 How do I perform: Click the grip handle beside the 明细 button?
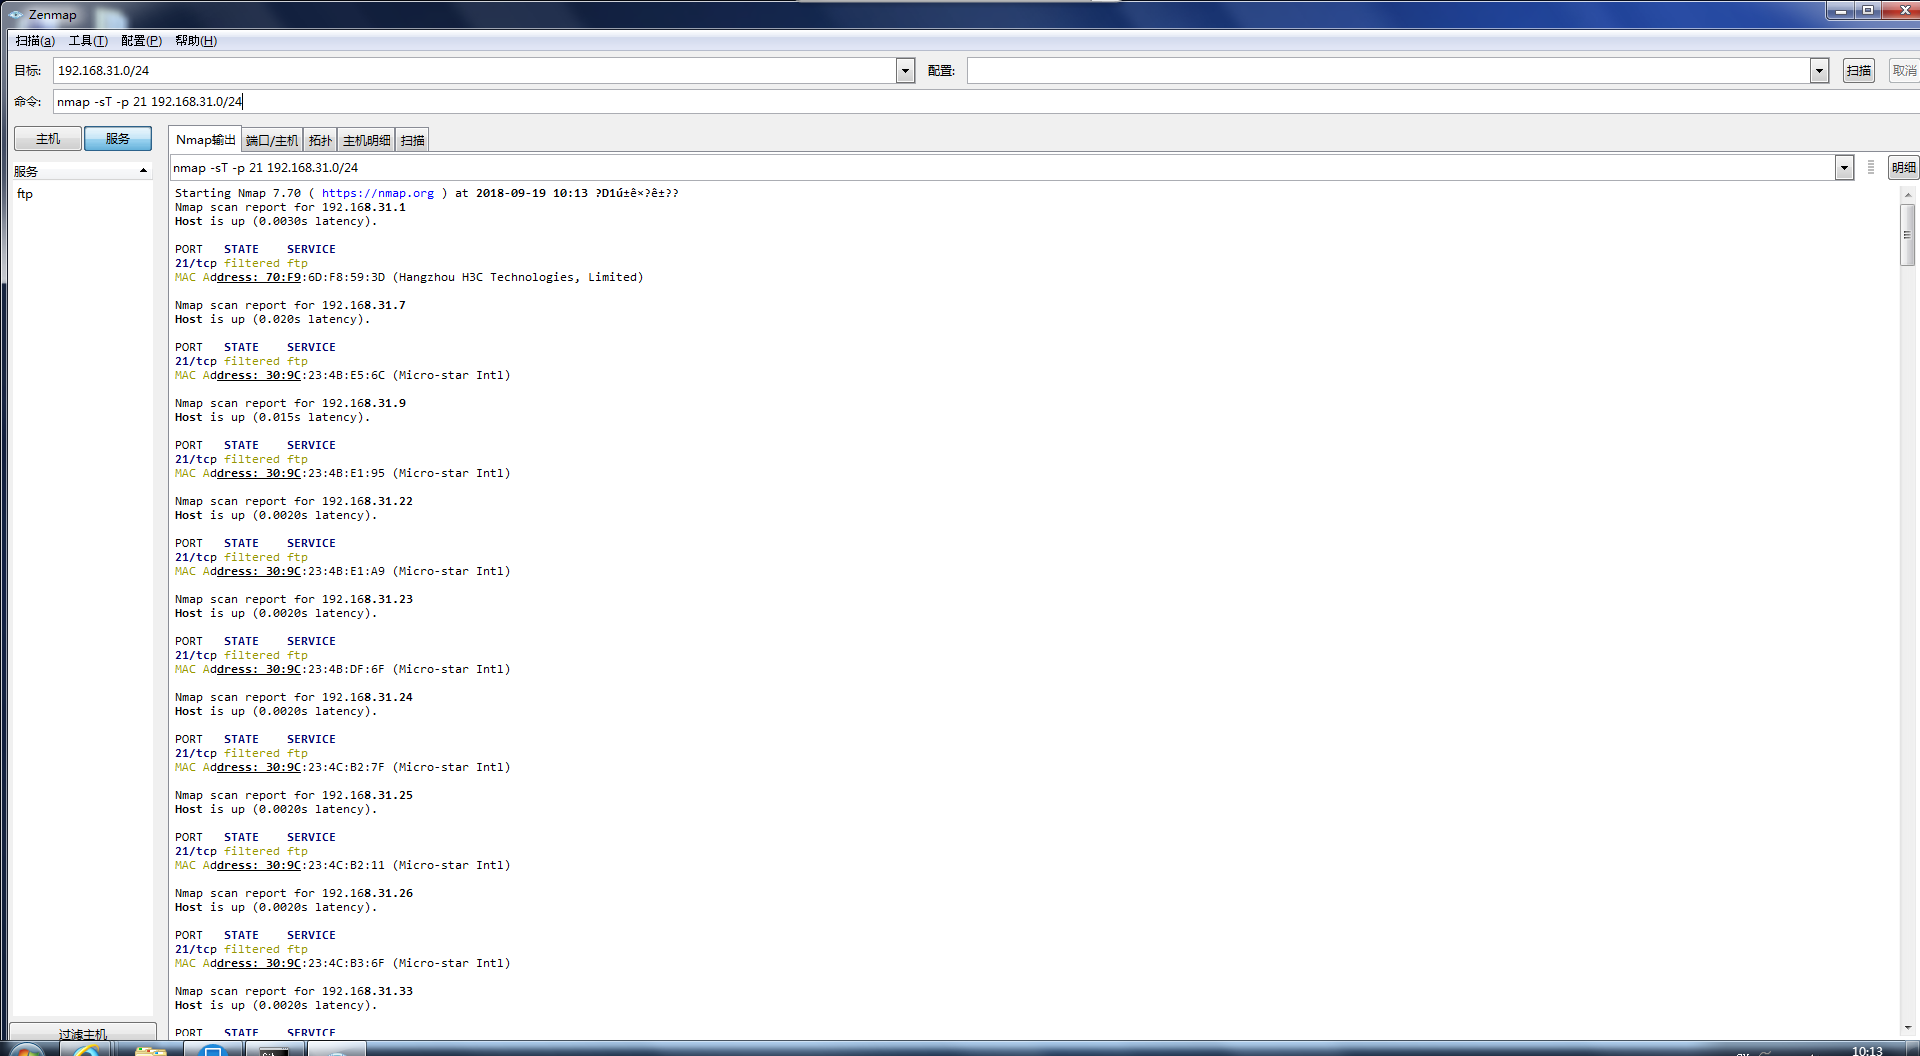pos(1871,168)
